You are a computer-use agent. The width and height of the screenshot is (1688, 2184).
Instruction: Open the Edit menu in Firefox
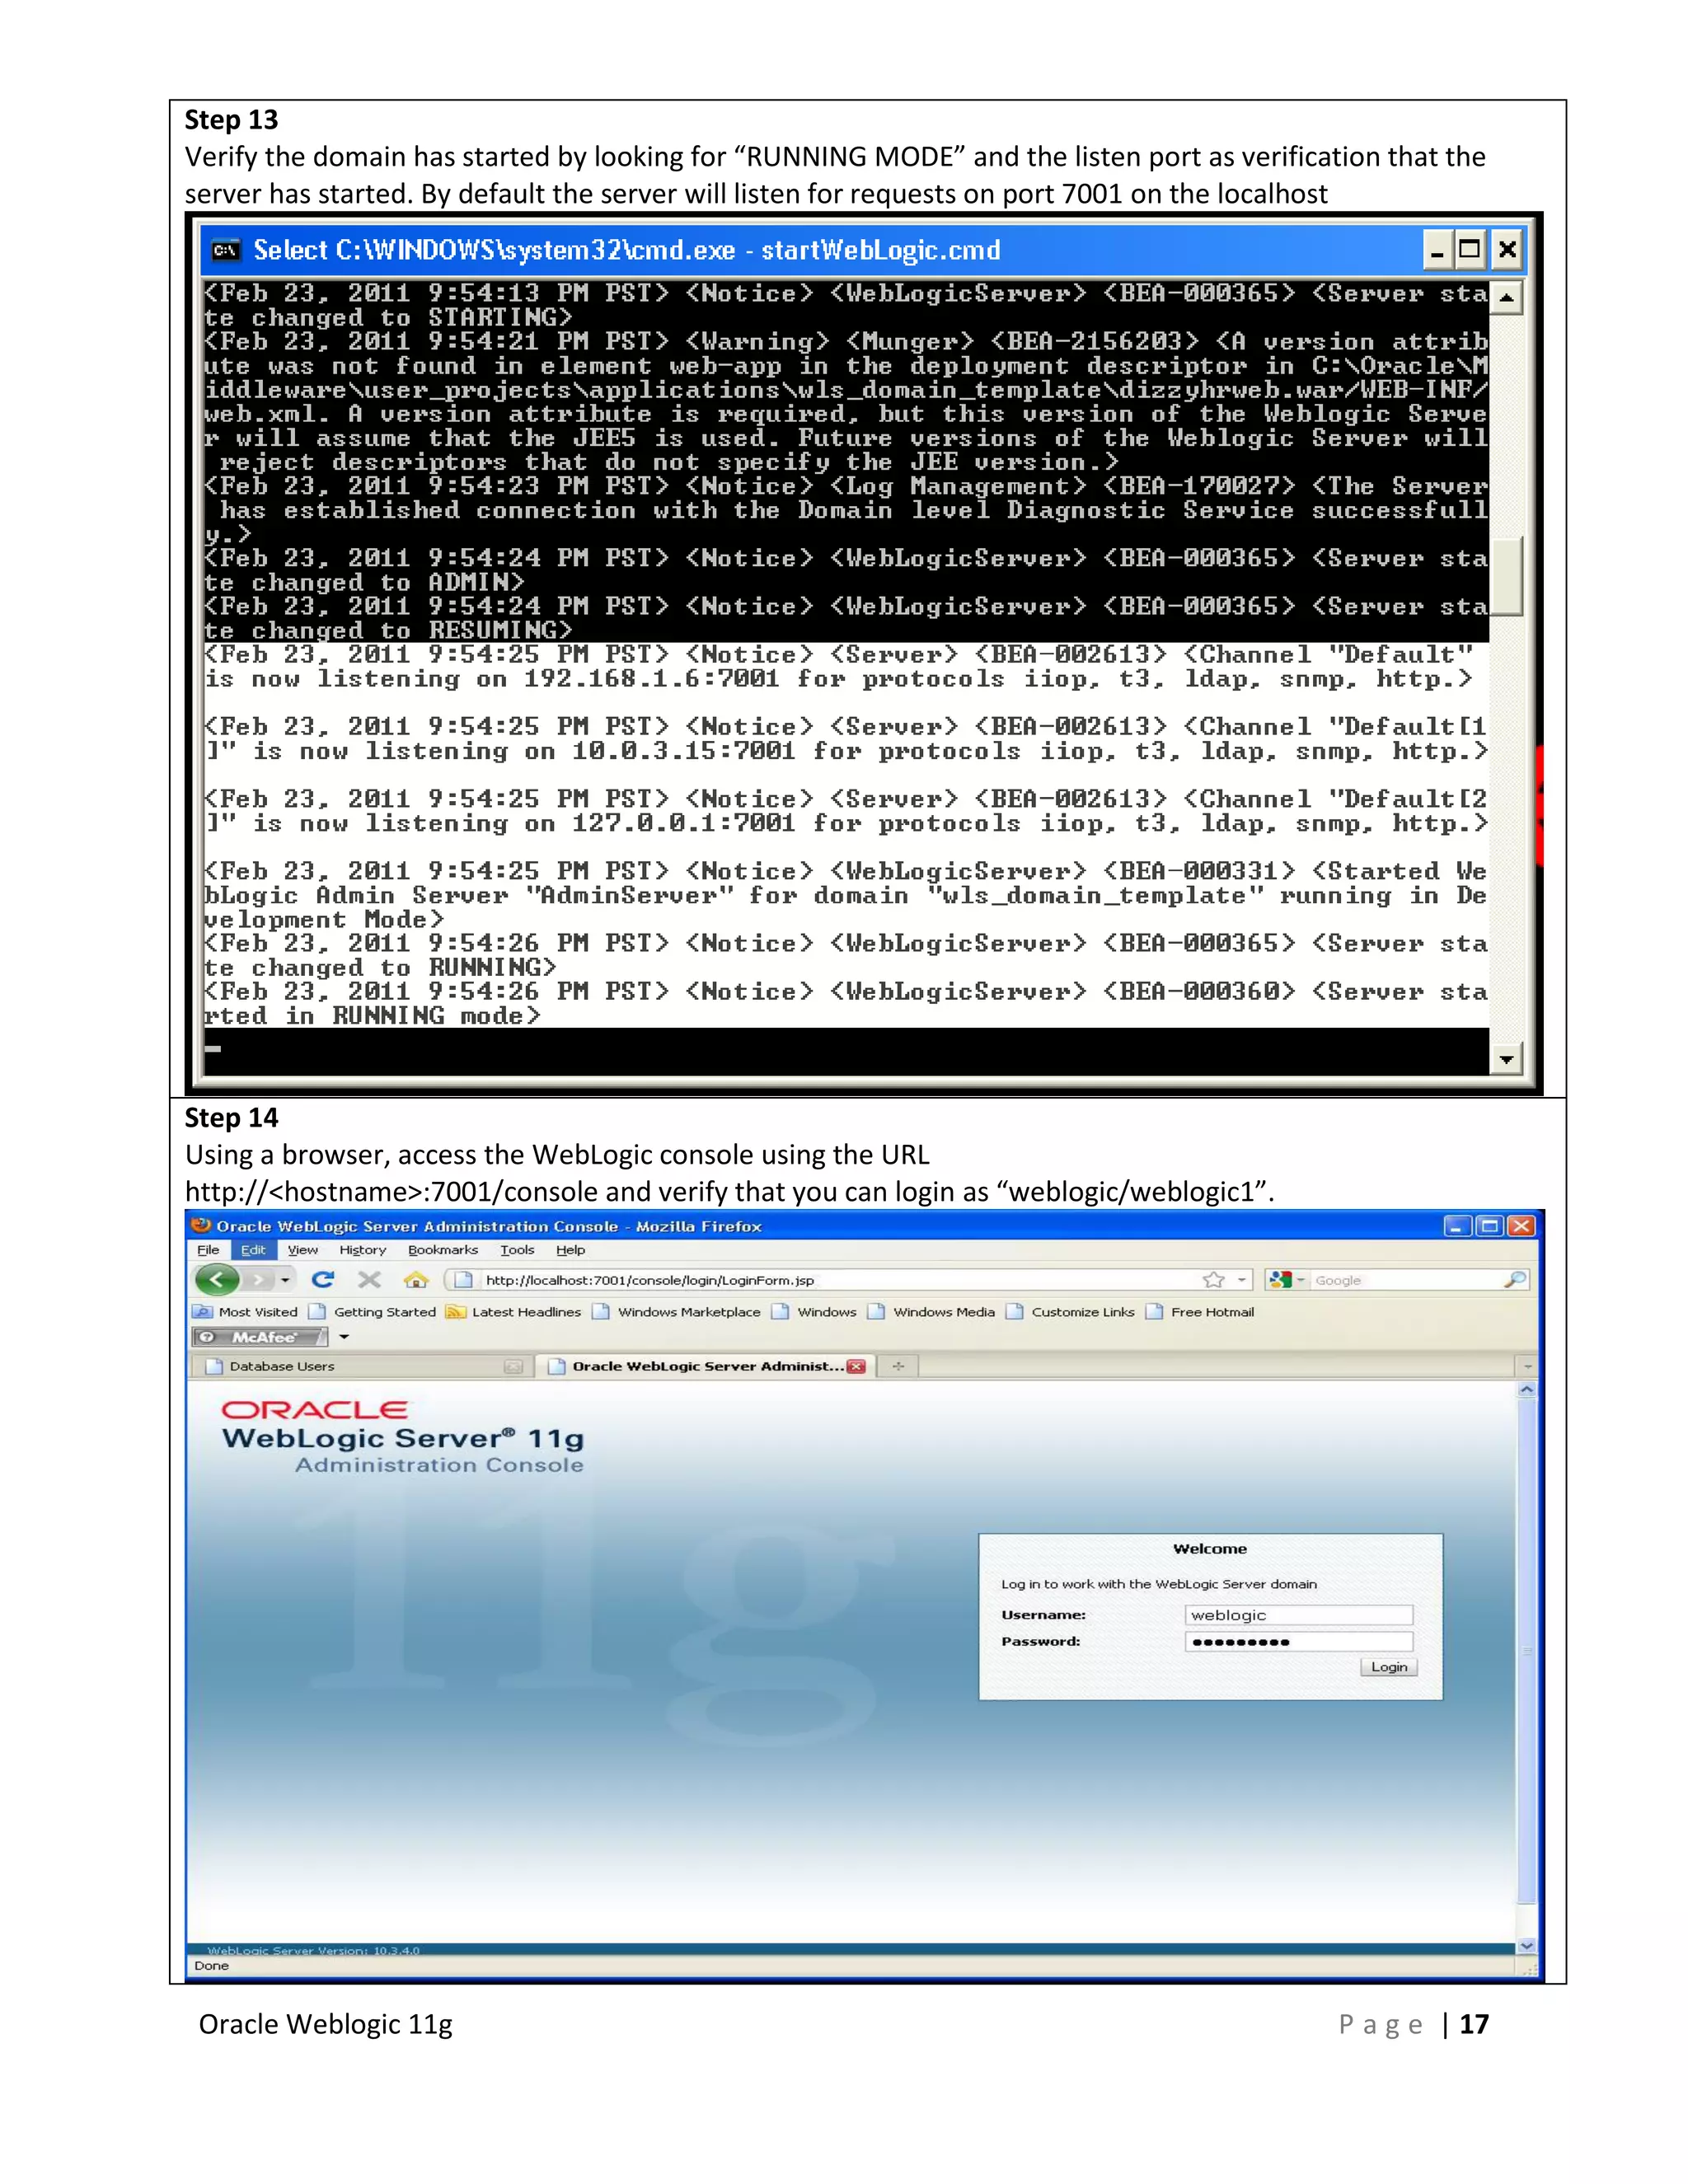(253, 1250)
